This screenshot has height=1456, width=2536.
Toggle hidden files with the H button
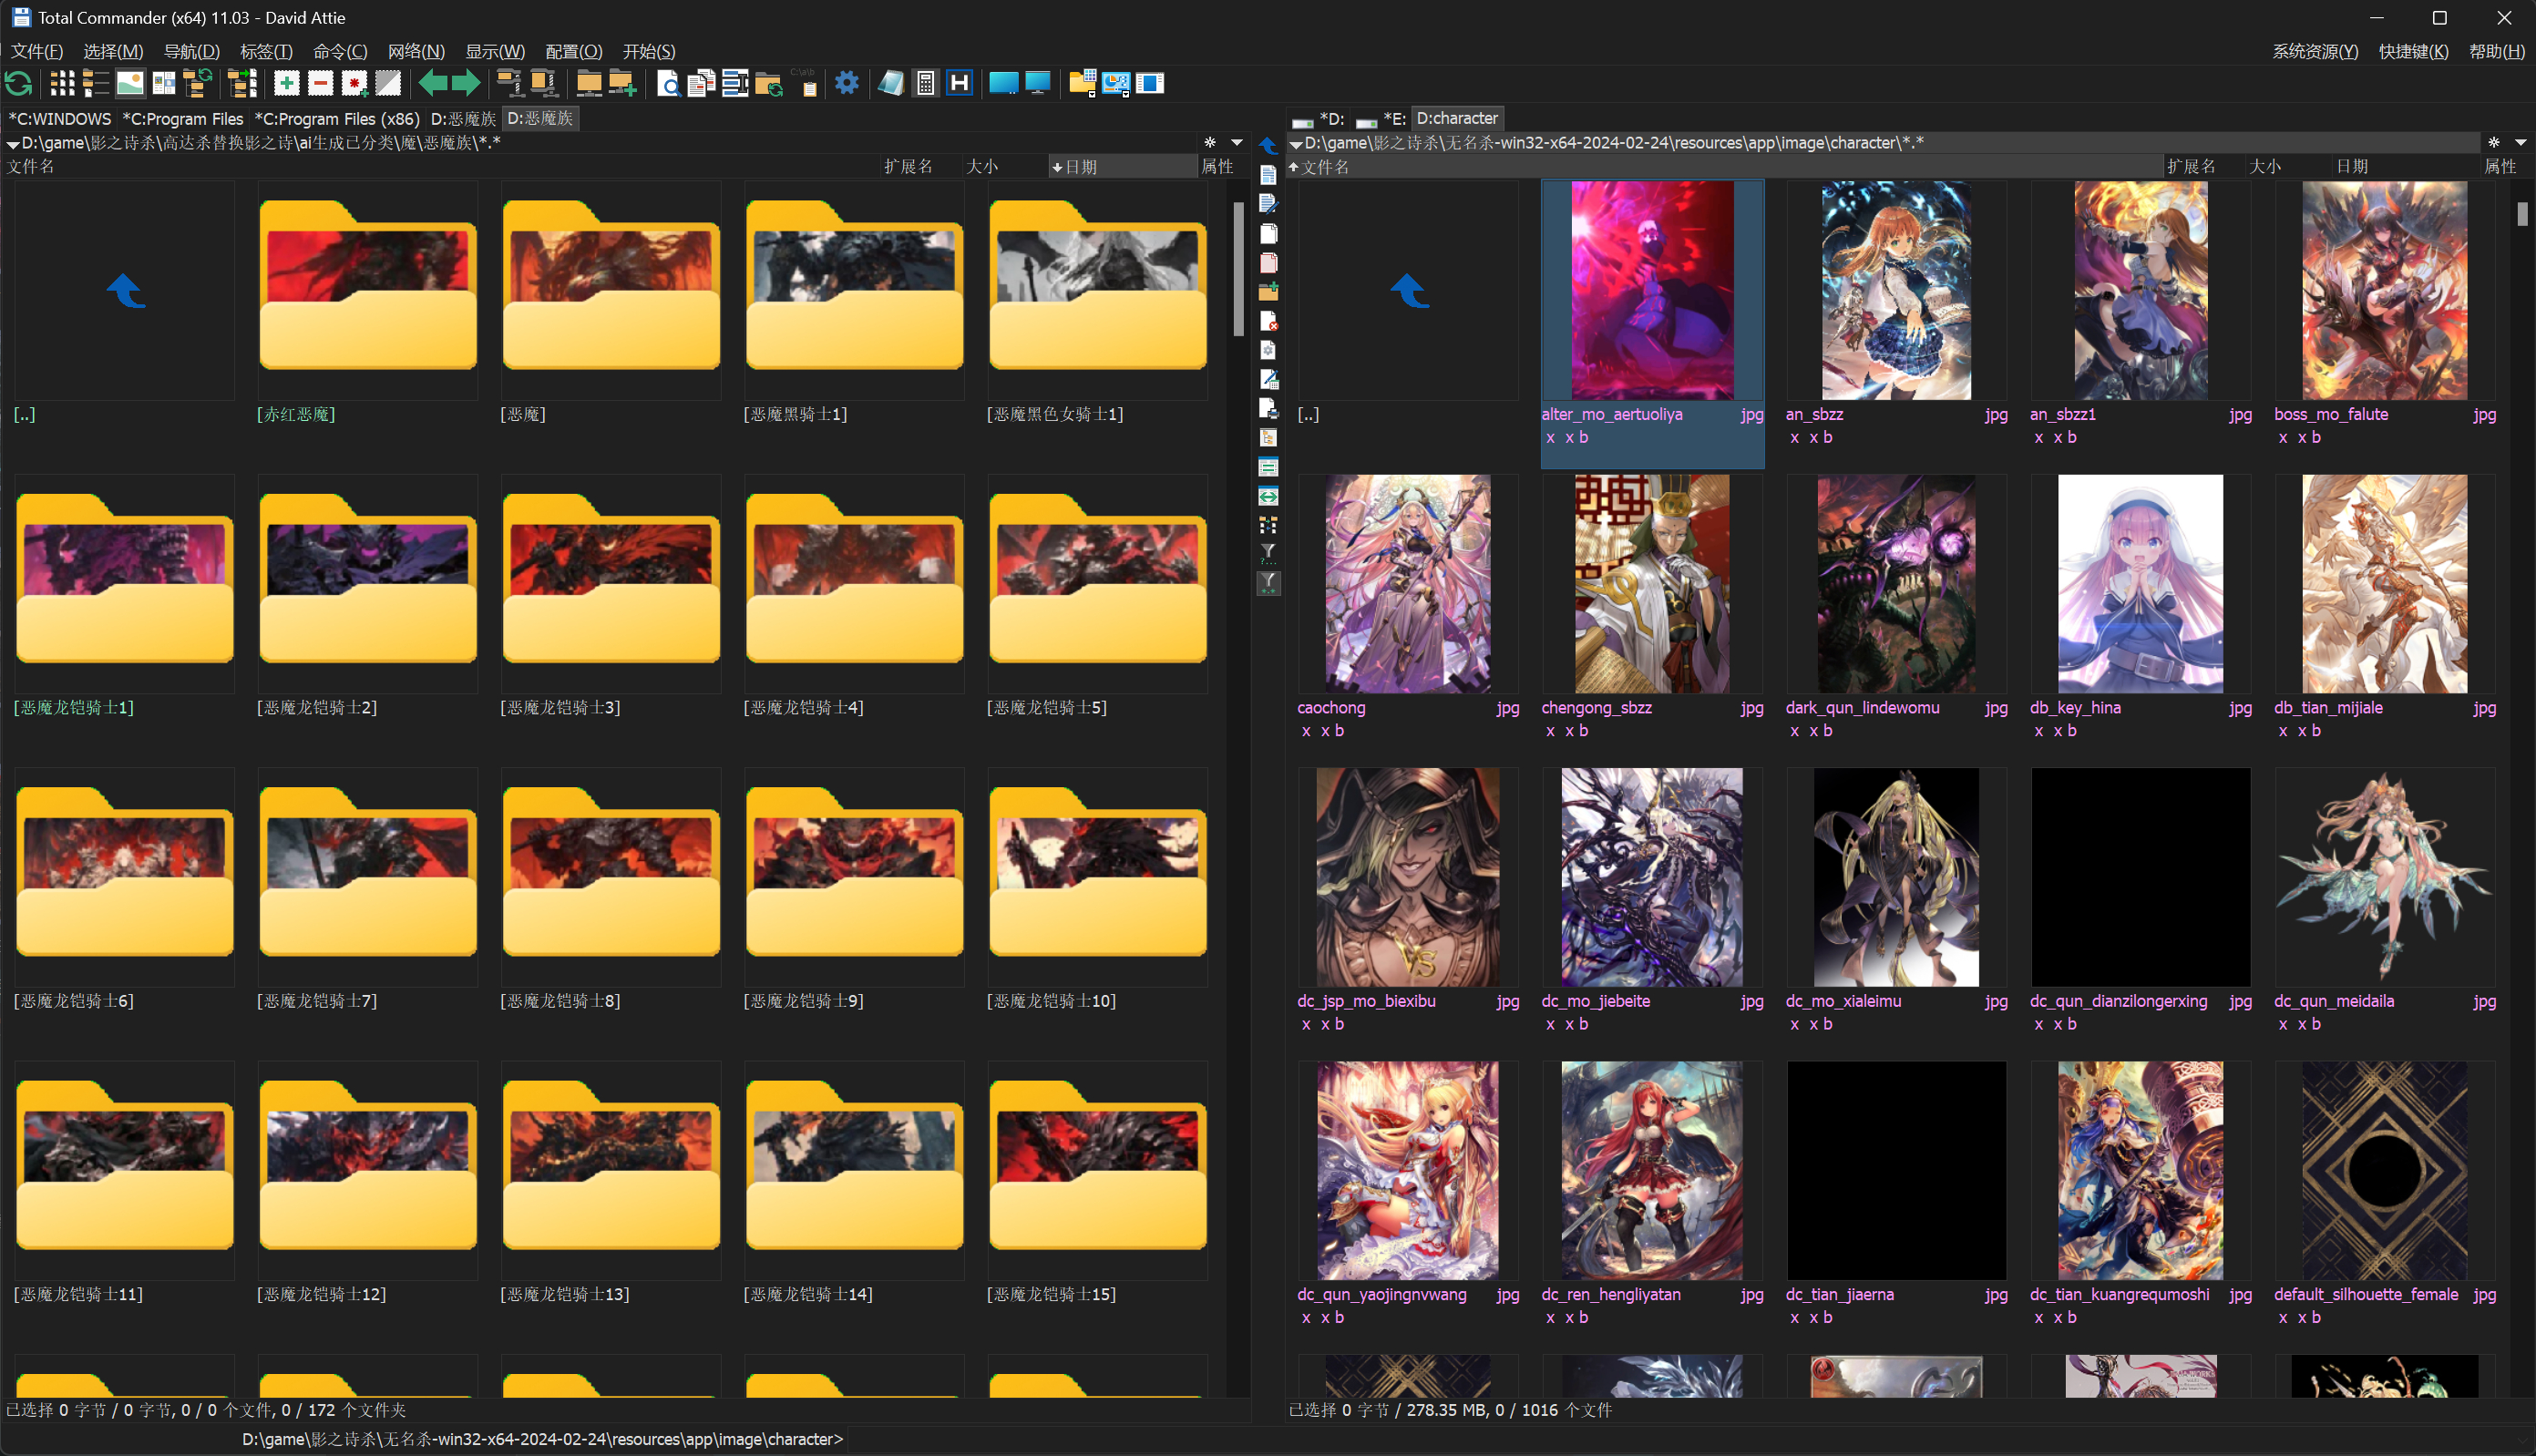[x=959, y=83]
